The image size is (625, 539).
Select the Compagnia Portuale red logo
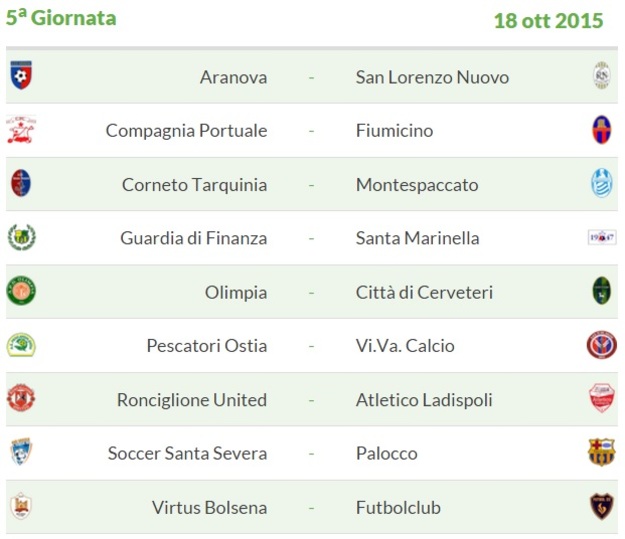point(21,129)
